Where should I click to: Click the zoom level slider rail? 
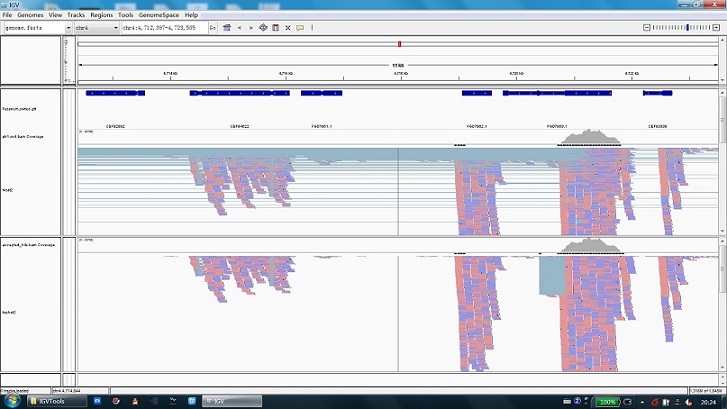point(681,28)
